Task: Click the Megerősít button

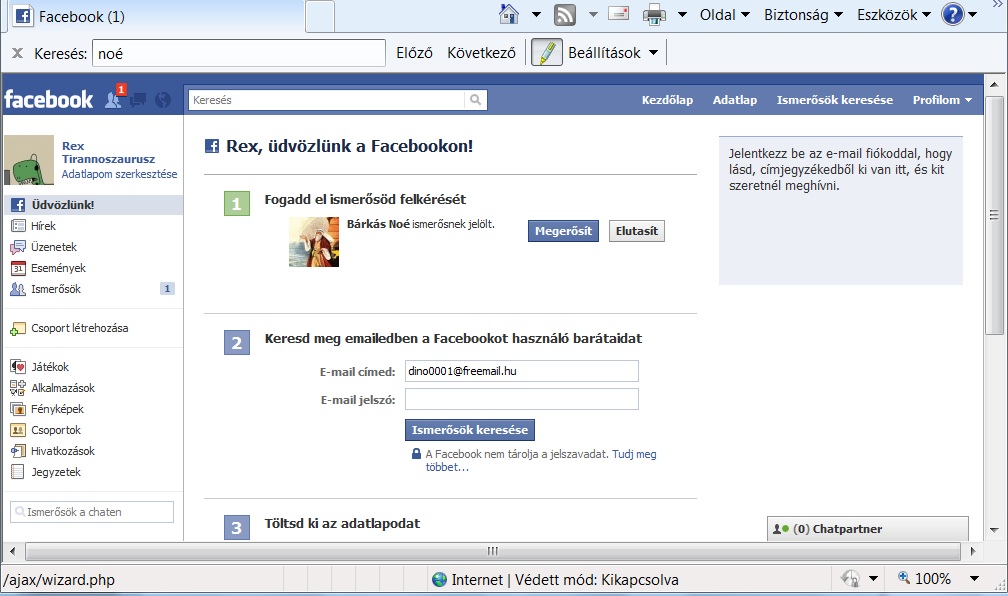Action: (563, 231)
